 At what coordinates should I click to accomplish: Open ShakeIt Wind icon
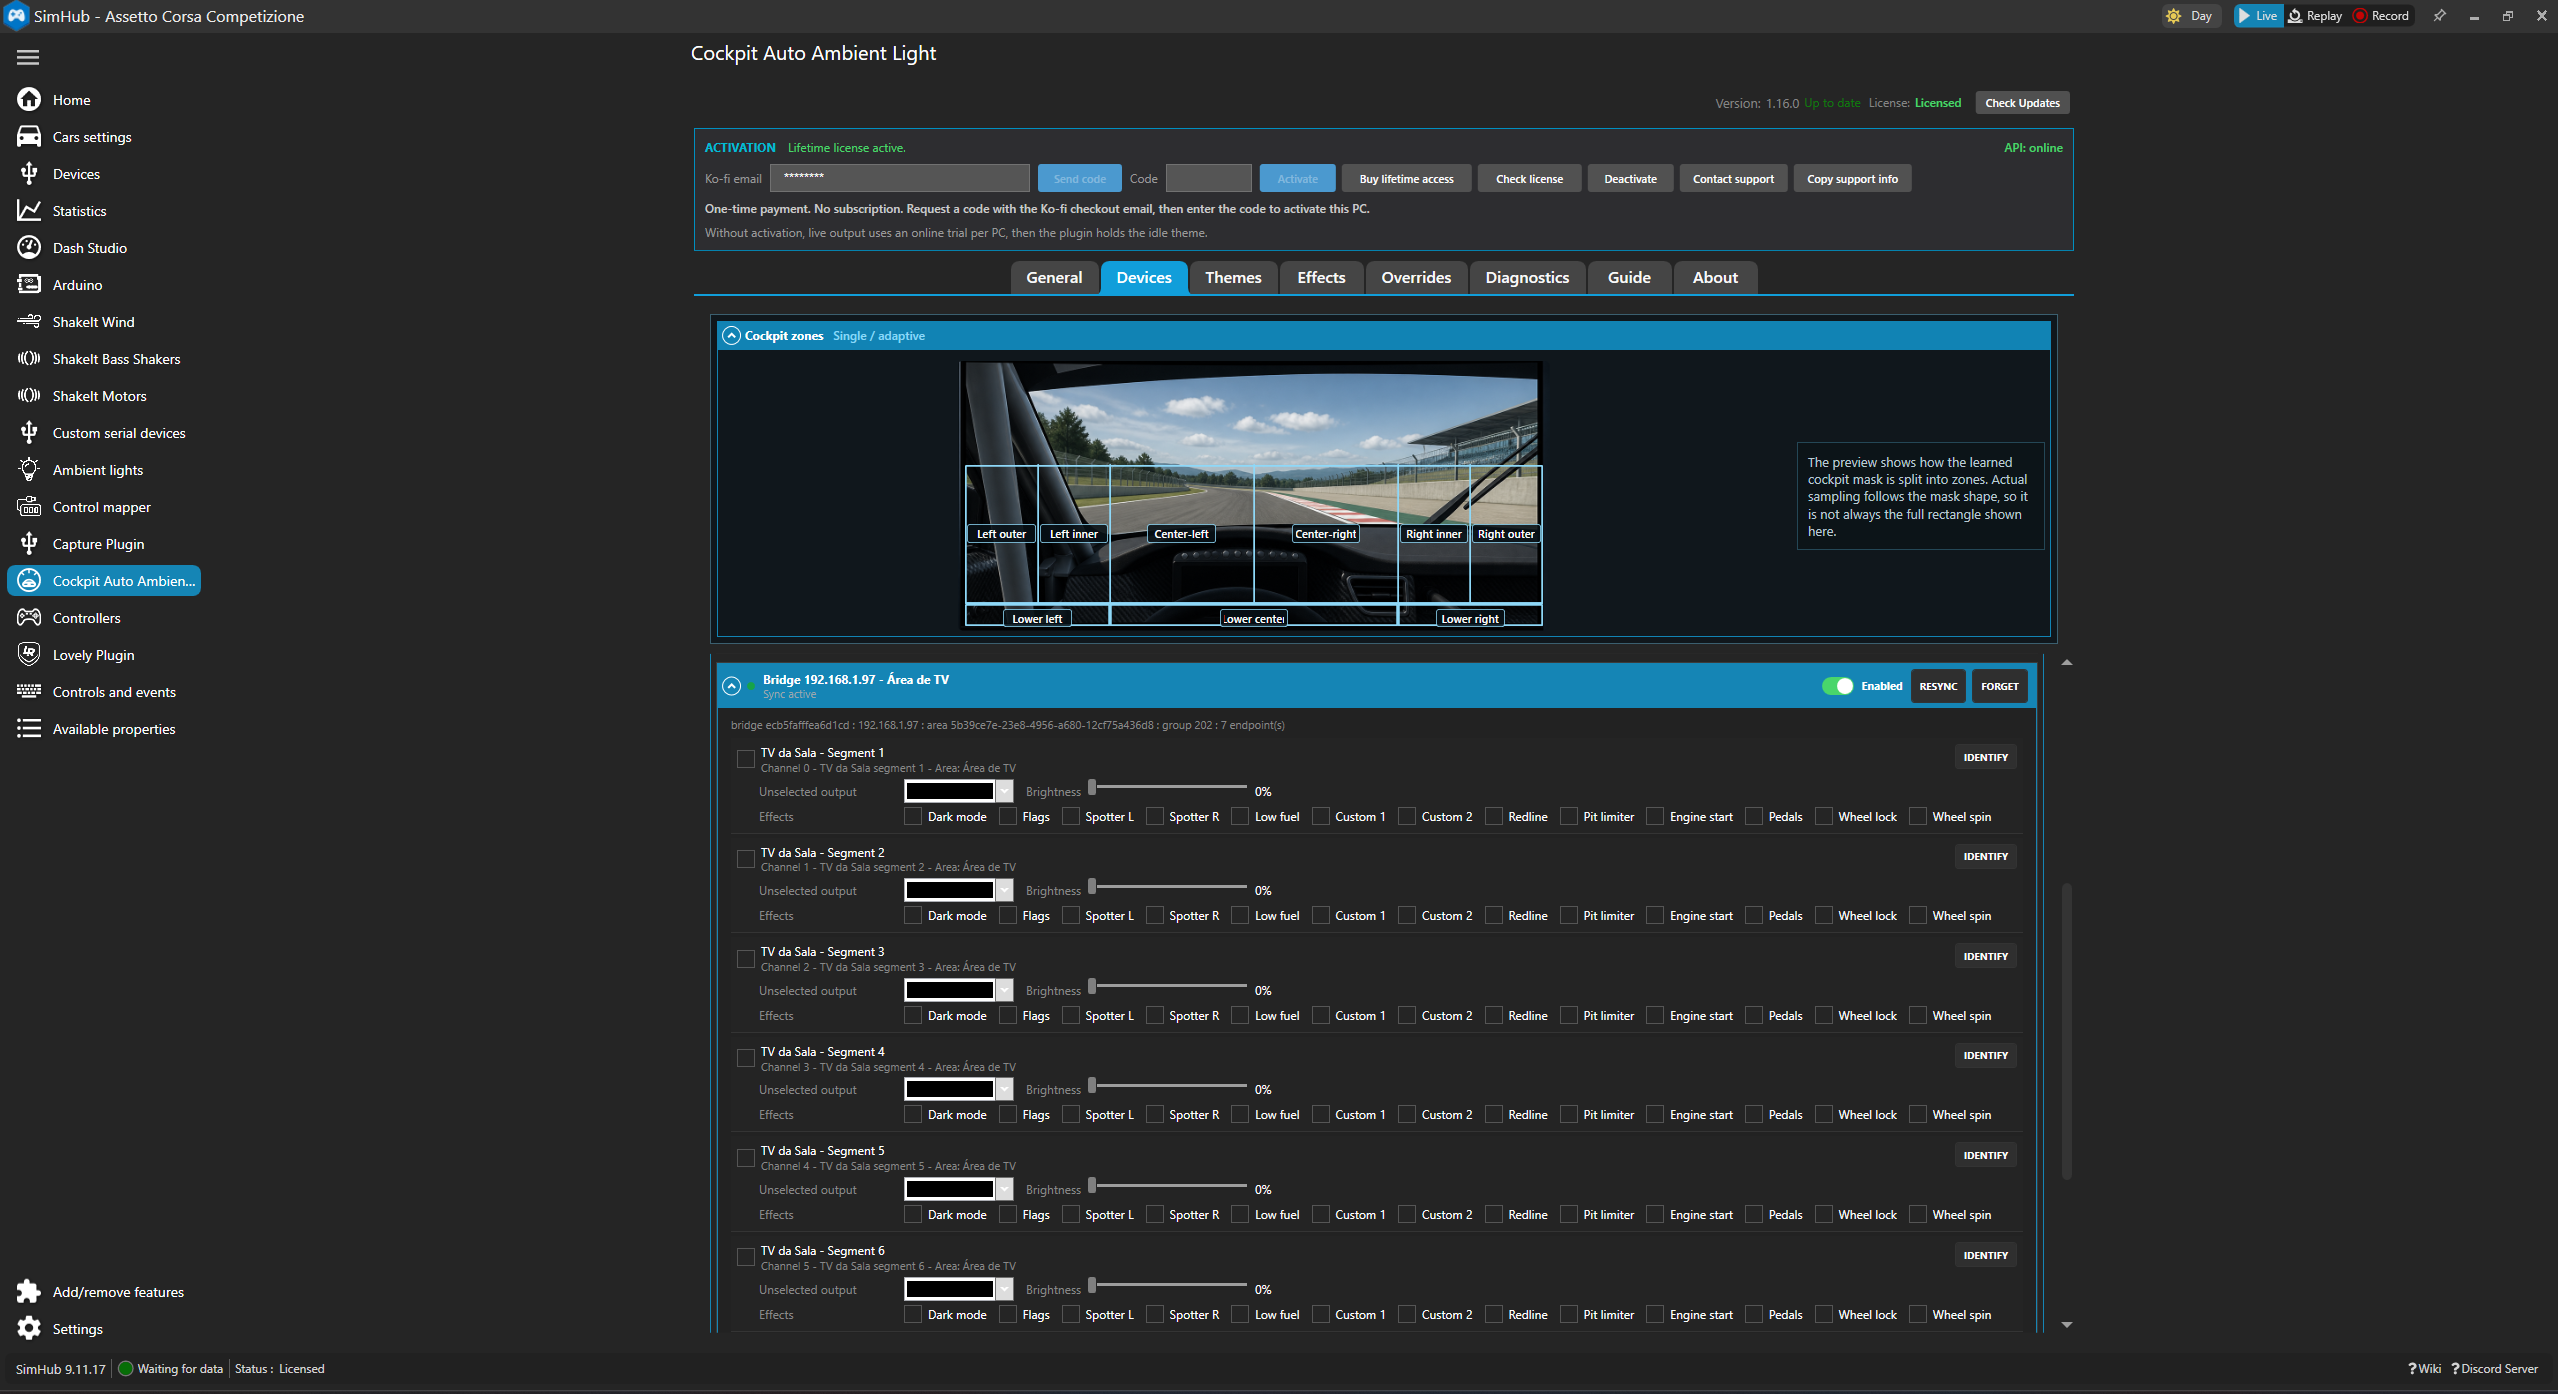[29, 321]
